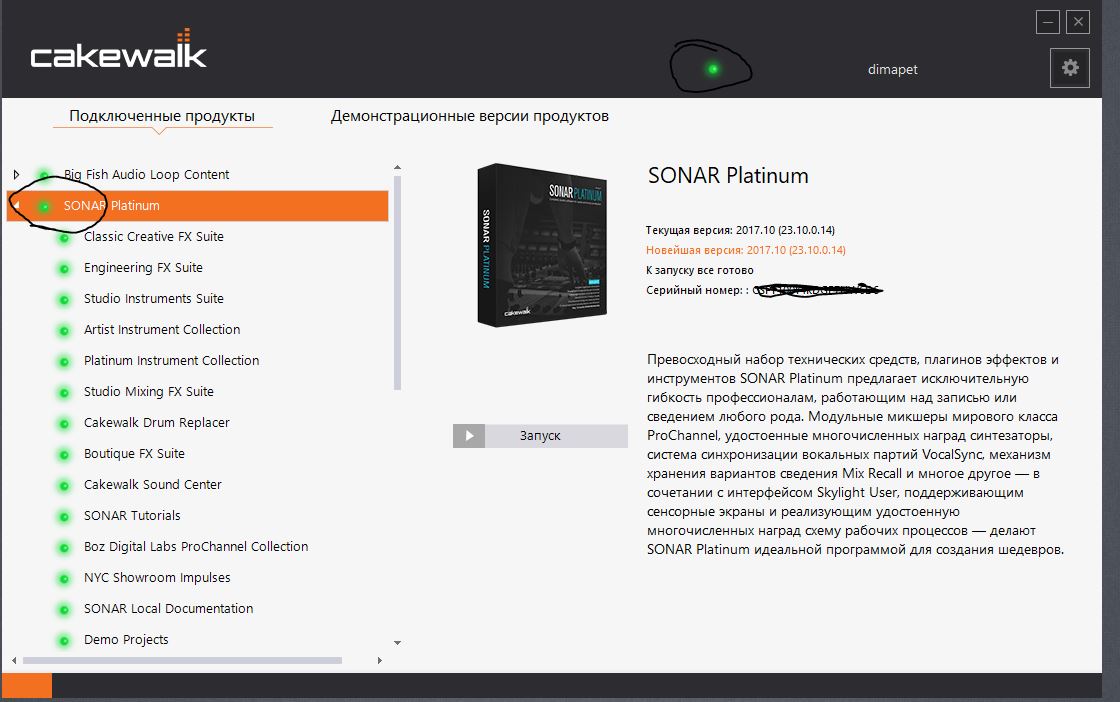This screenshot has height=702, width=1120.
Task: Click the horizontal scrollbar left arrow
Action: (x=14, y=661)
